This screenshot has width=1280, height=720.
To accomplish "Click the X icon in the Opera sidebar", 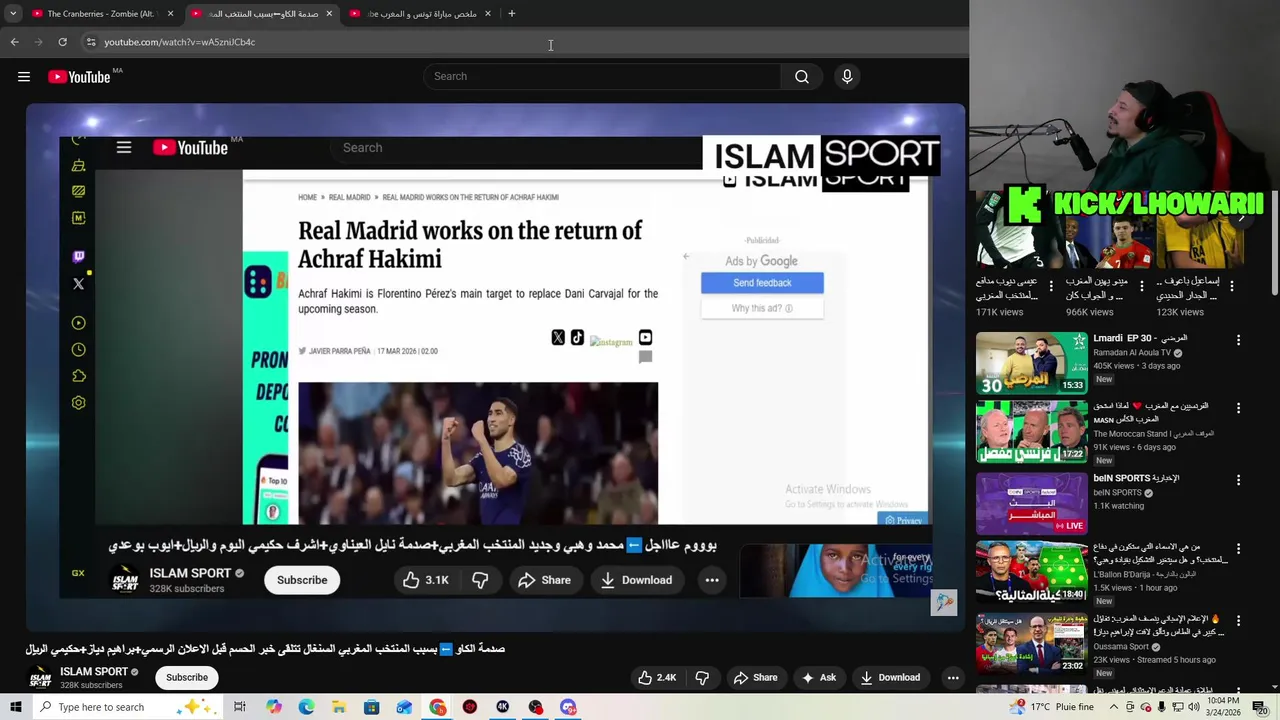I will [x=78, y=284].
